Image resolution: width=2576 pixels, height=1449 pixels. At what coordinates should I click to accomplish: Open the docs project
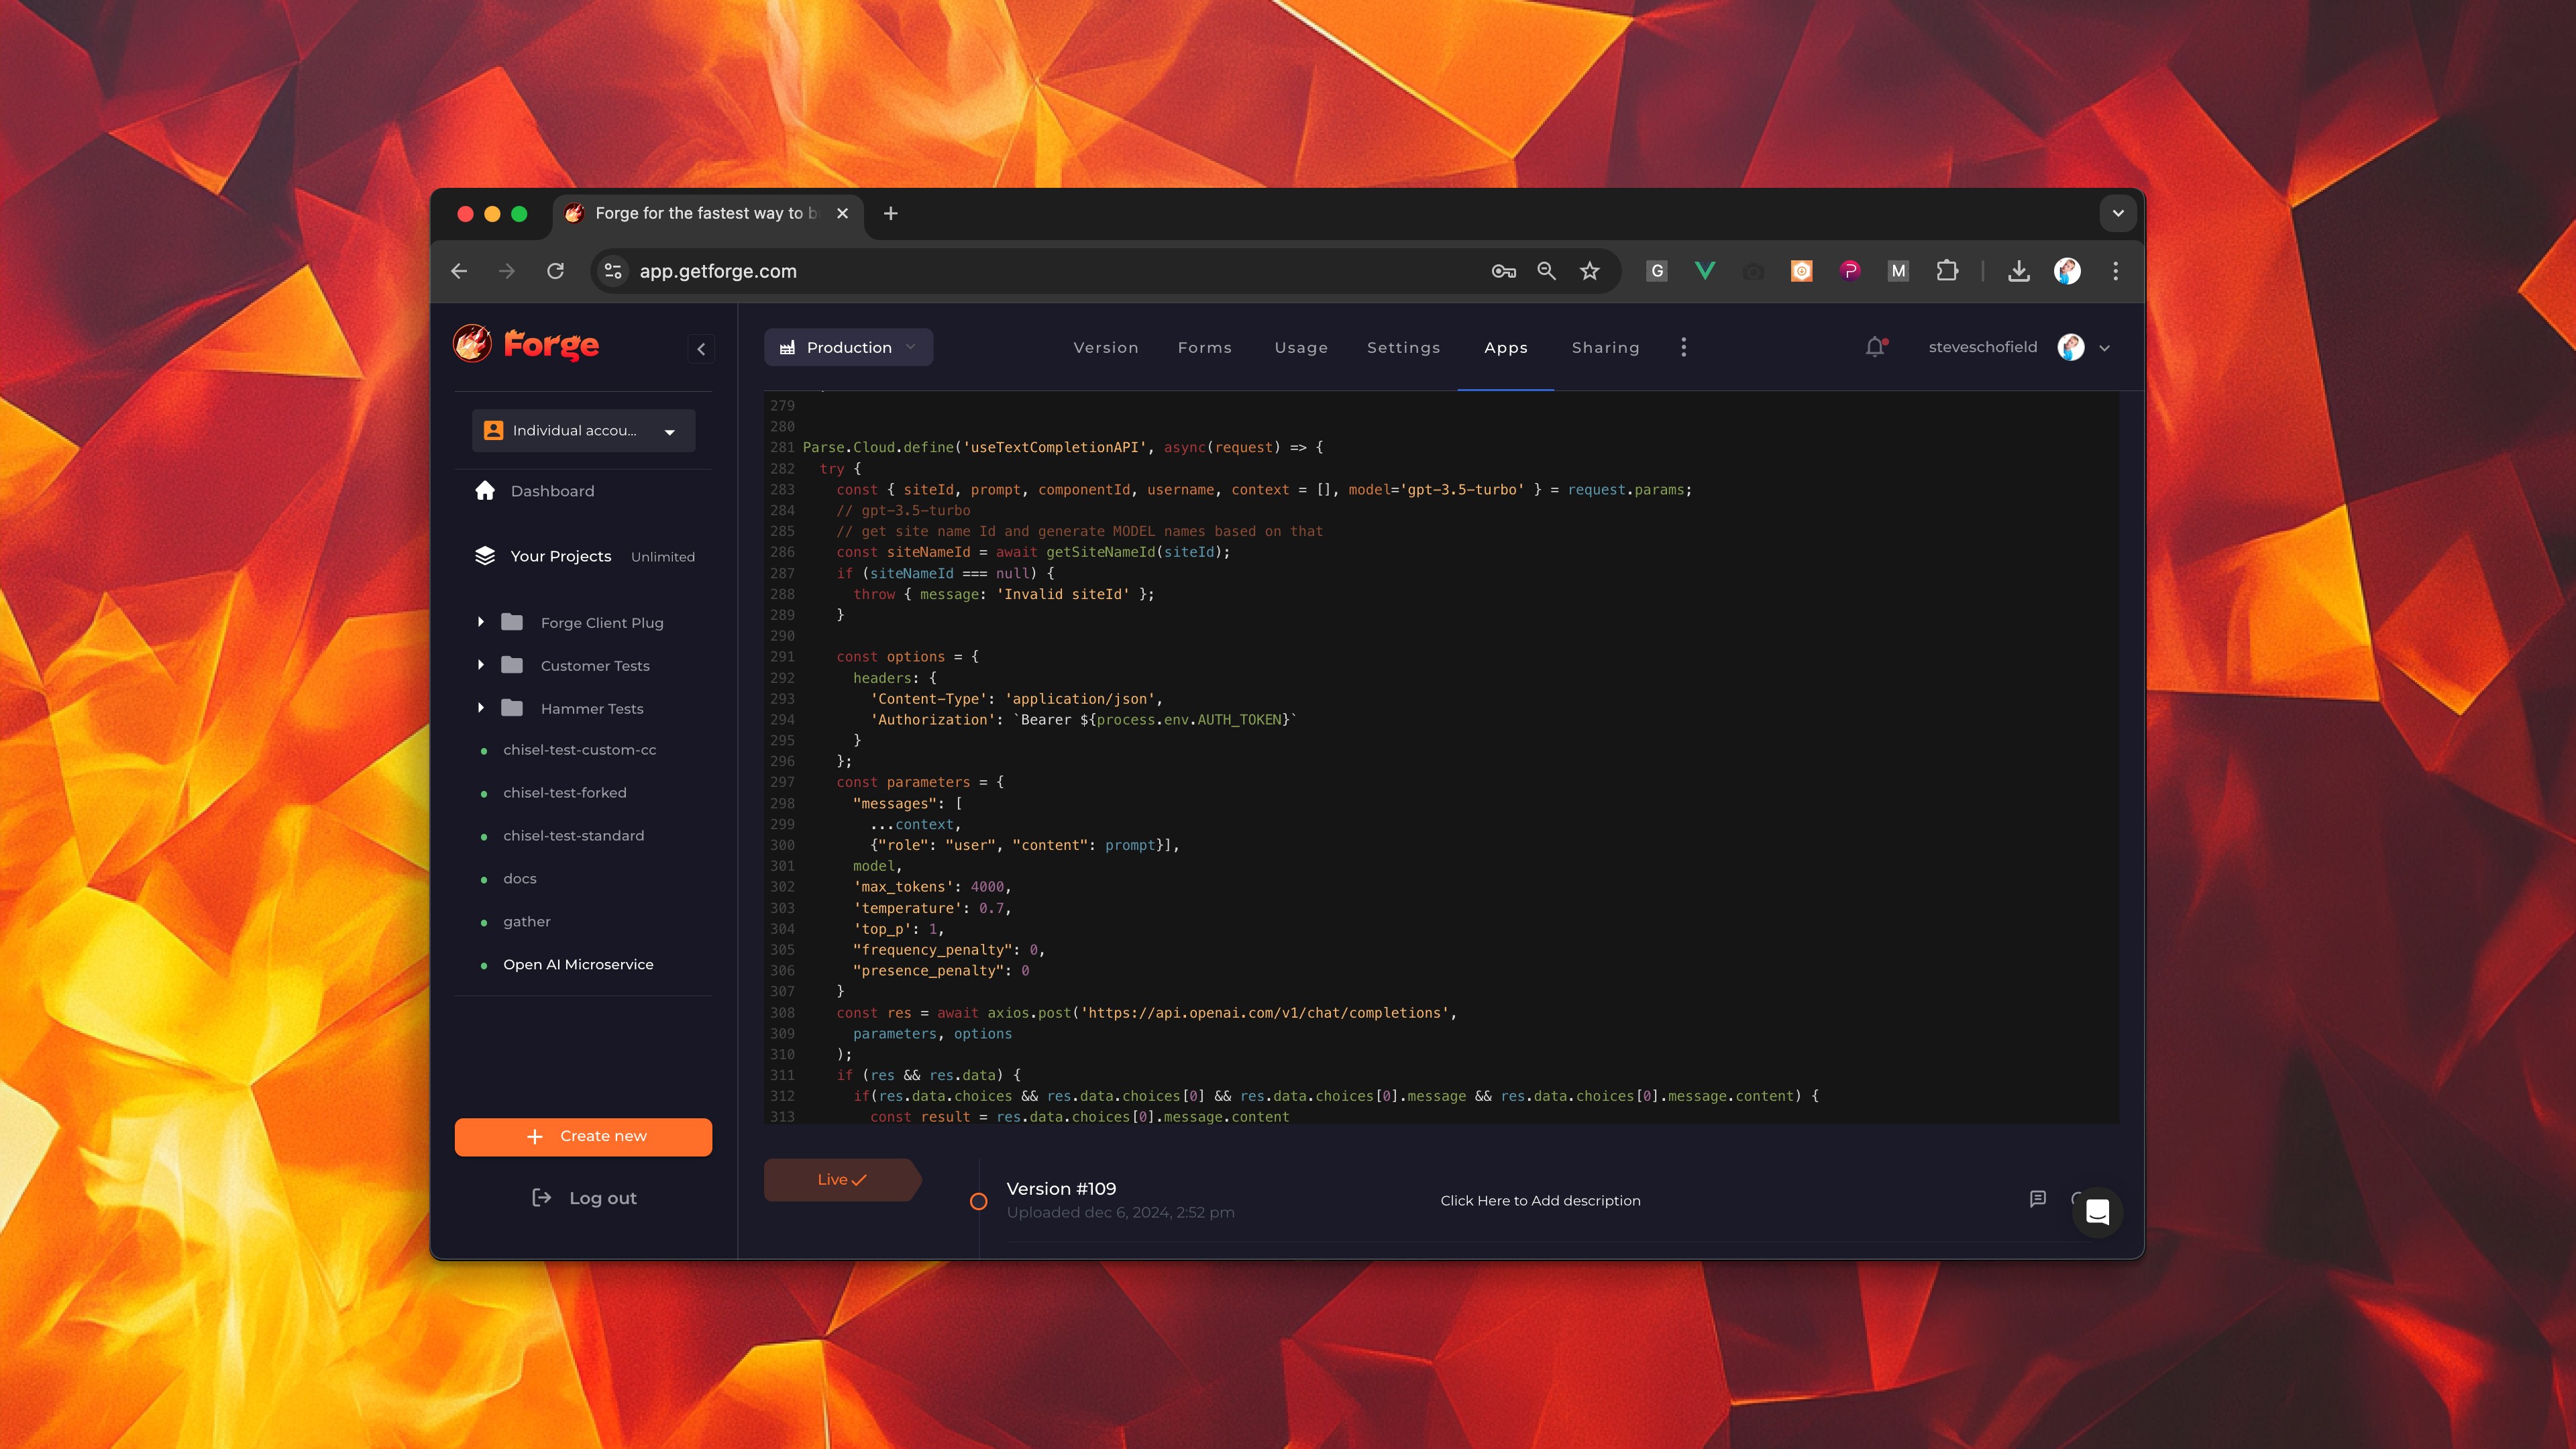(x=520, y=879)
